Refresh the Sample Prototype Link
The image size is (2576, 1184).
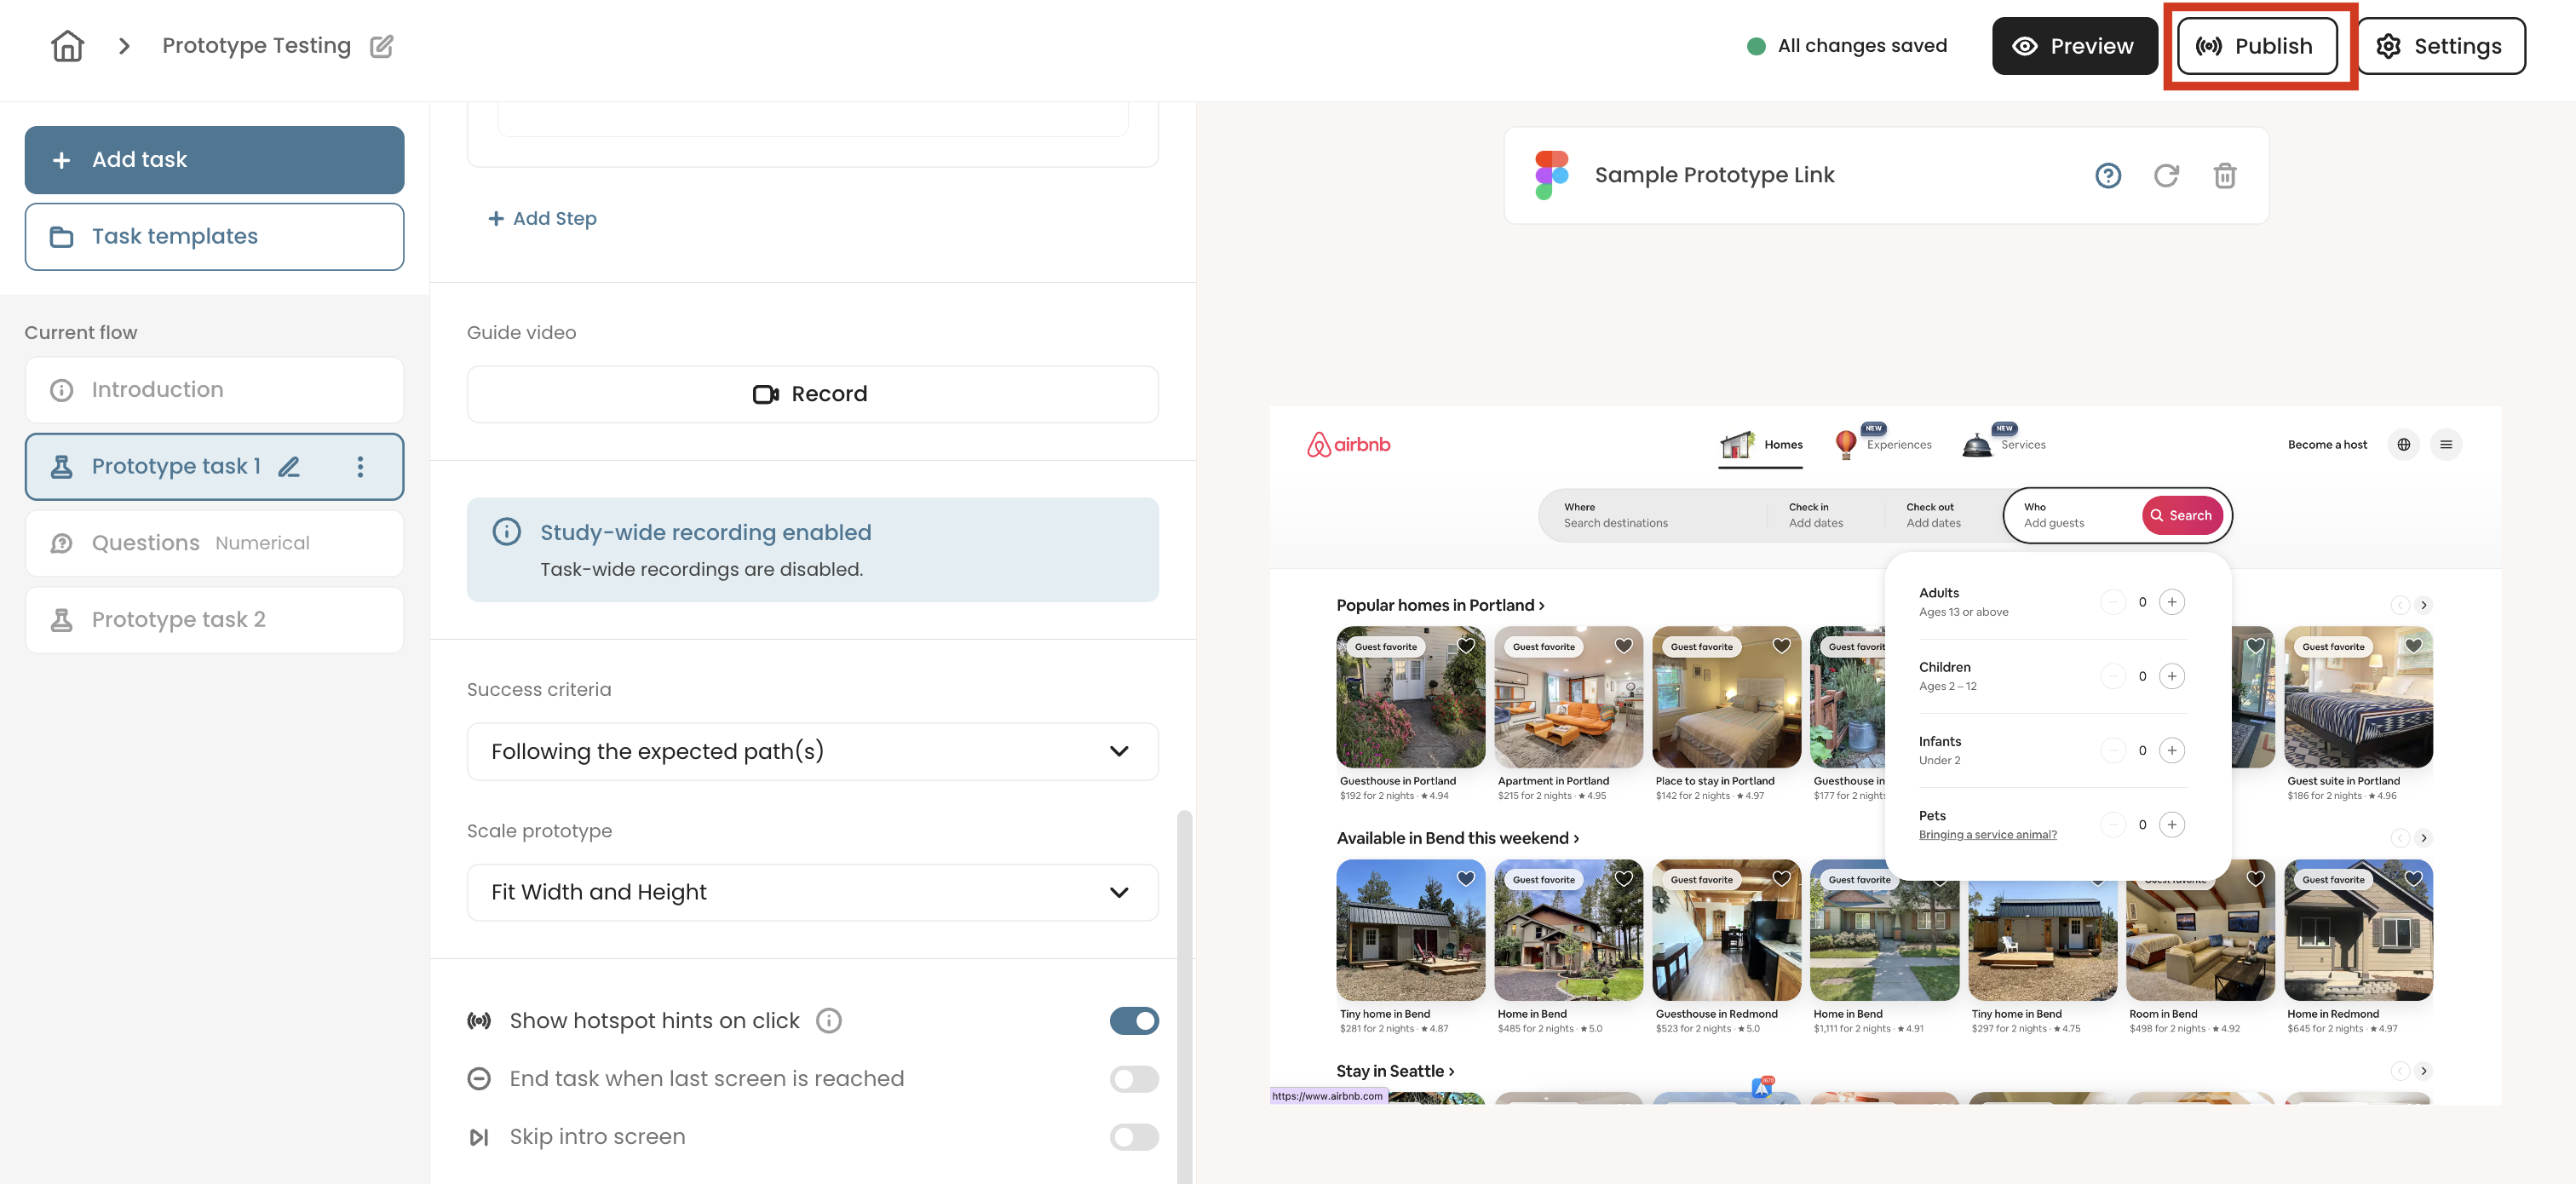coord(2166,176)
